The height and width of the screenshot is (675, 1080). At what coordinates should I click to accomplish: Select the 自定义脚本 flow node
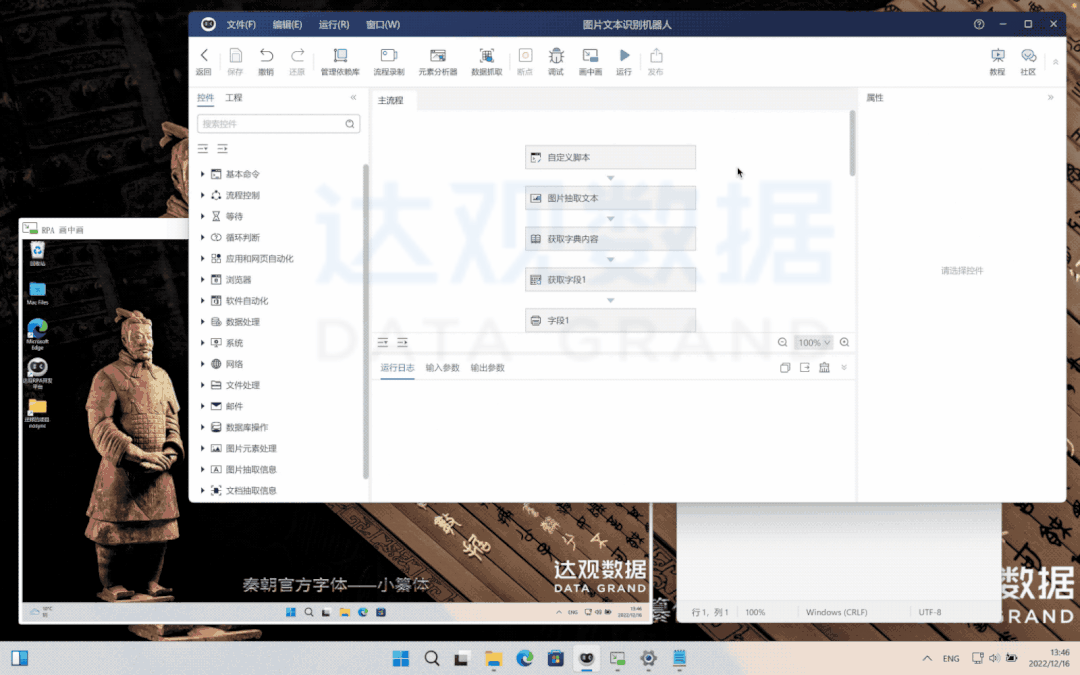610,157
